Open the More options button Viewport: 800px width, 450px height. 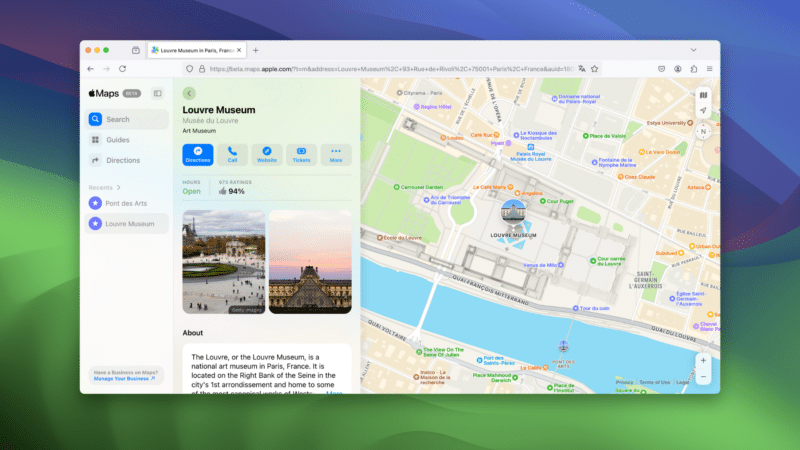[336, 155]
